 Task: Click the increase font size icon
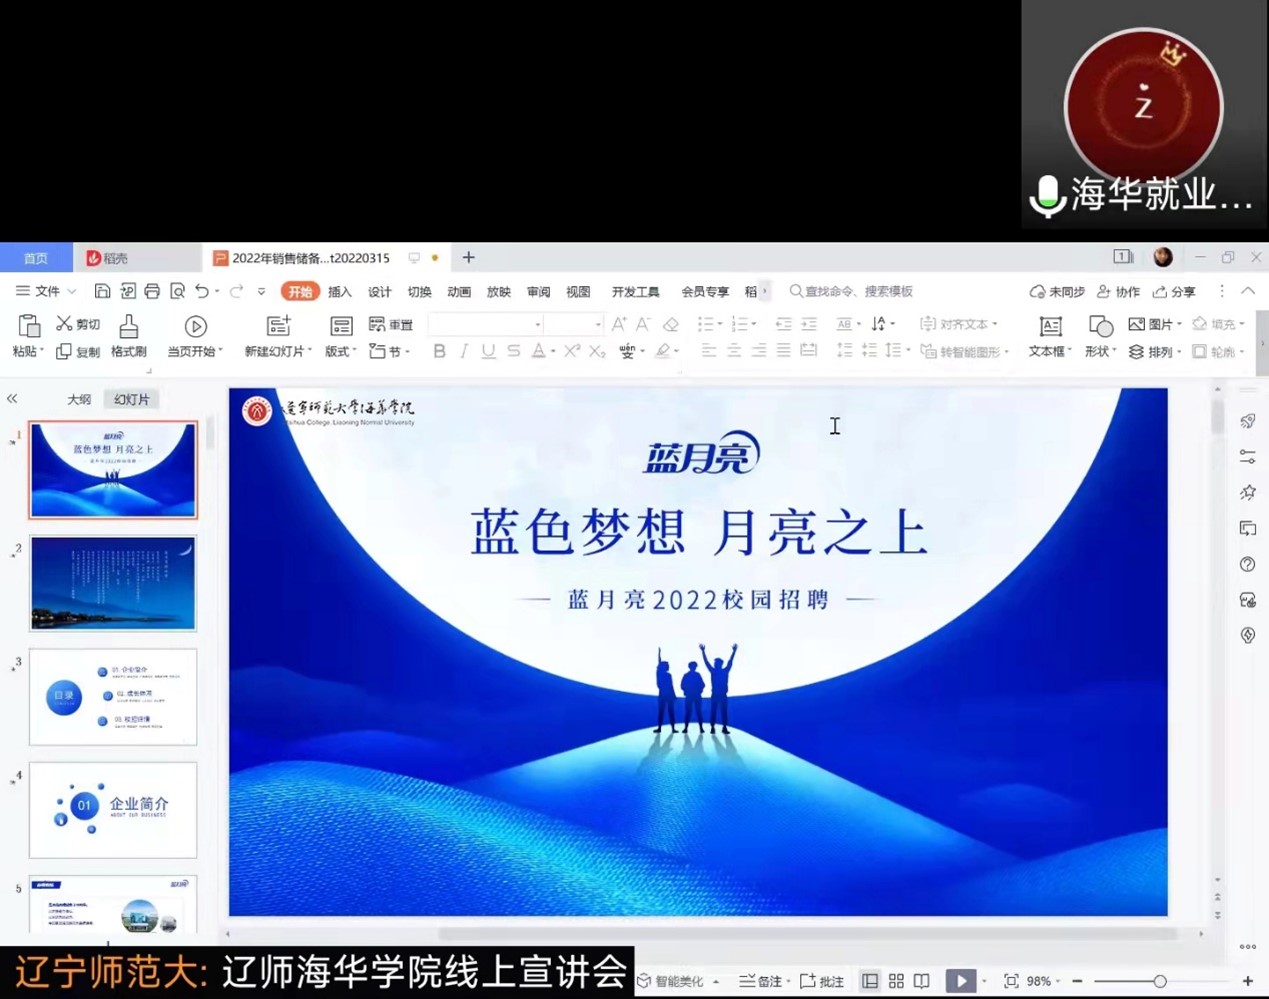[619, 324]
